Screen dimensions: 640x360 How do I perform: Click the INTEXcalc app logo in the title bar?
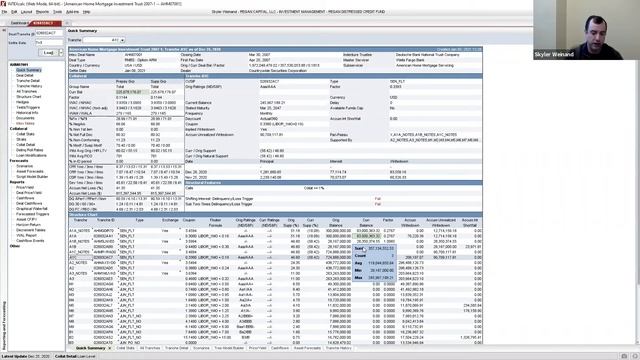coord(4,4)
